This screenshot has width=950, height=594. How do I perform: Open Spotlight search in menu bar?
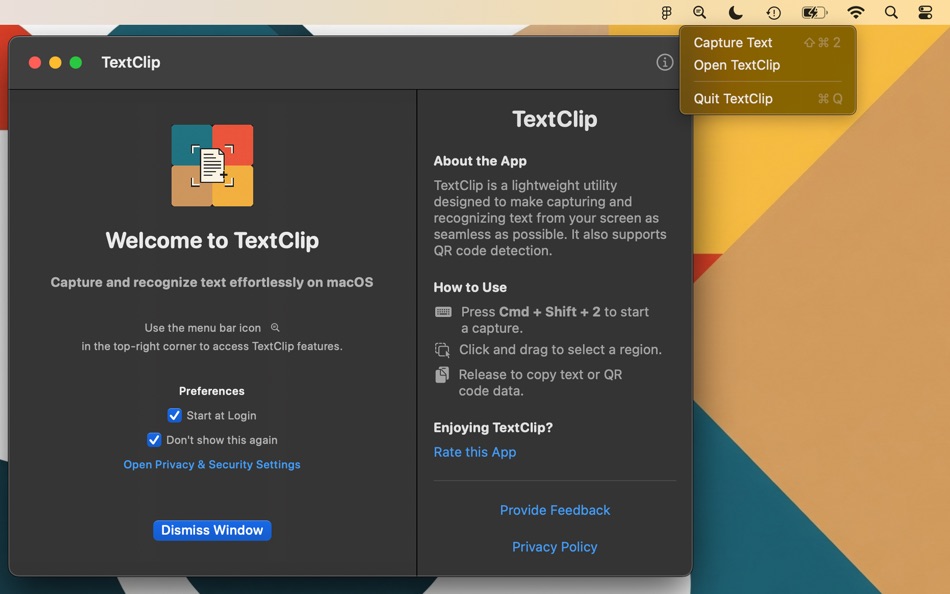click(x=891, y=12)
